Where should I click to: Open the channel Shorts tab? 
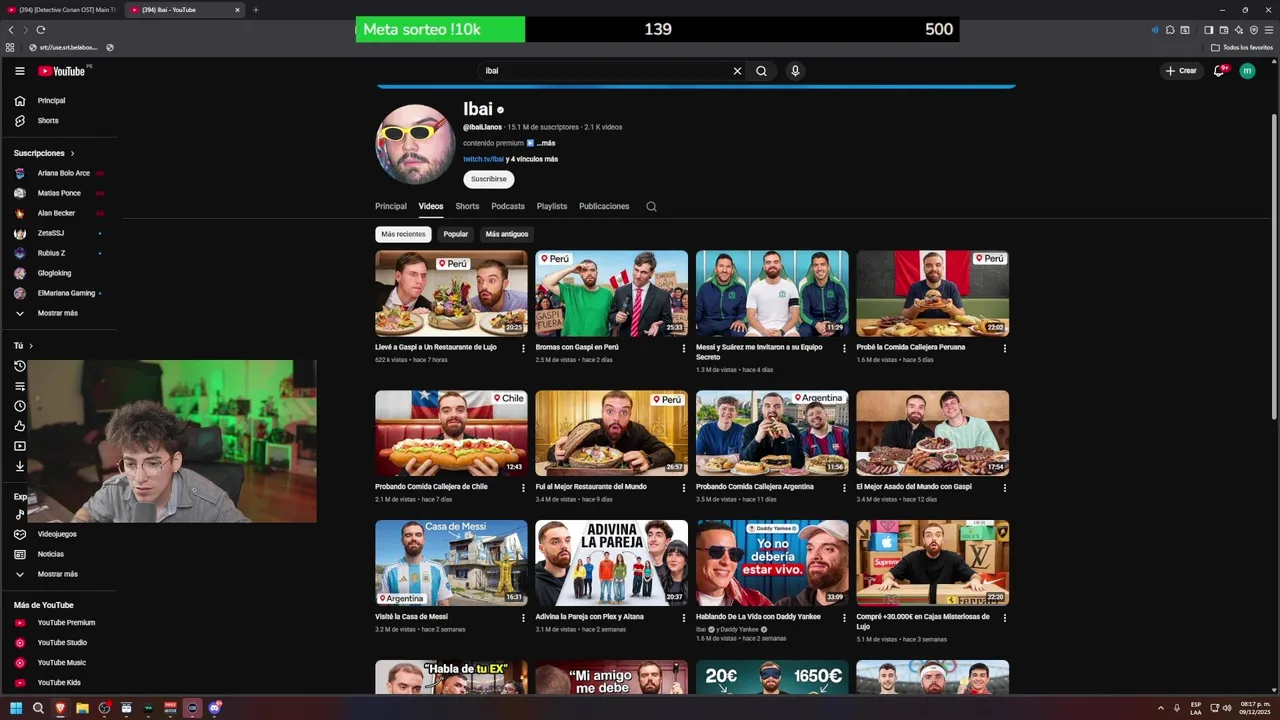pos(467,206)
